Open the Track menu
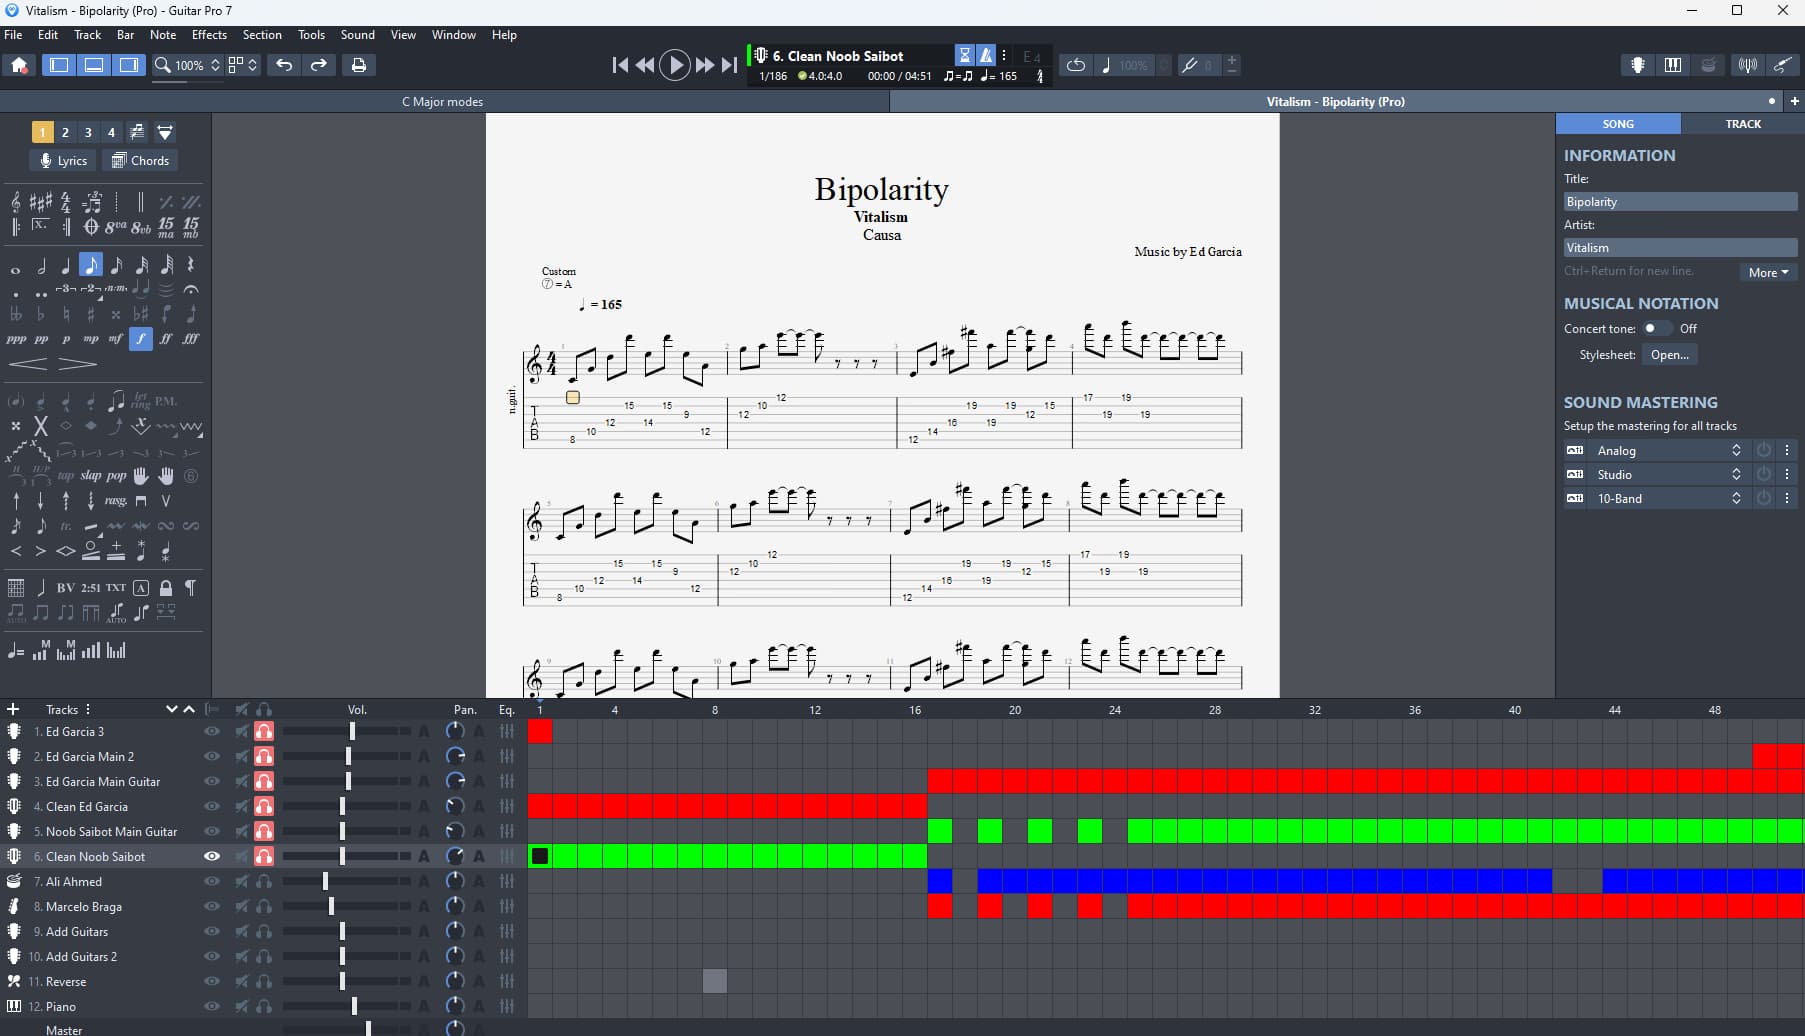 [88, 35]
